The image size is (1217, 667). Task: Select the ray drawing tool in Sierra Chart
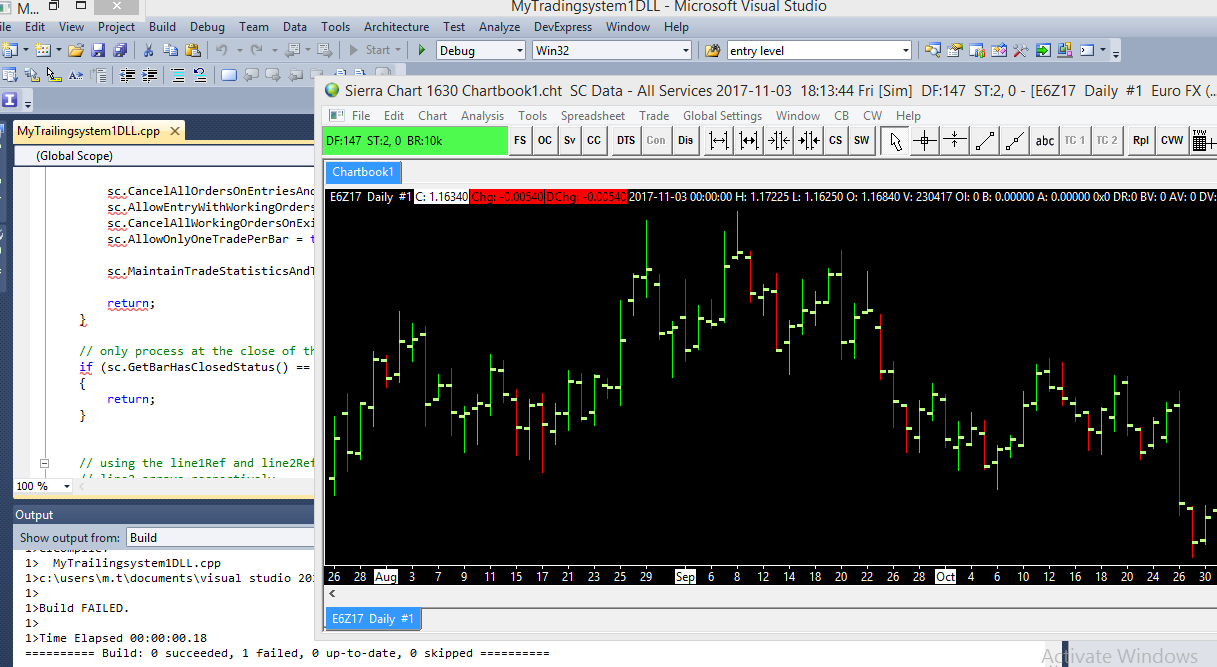pos(1015,141)
